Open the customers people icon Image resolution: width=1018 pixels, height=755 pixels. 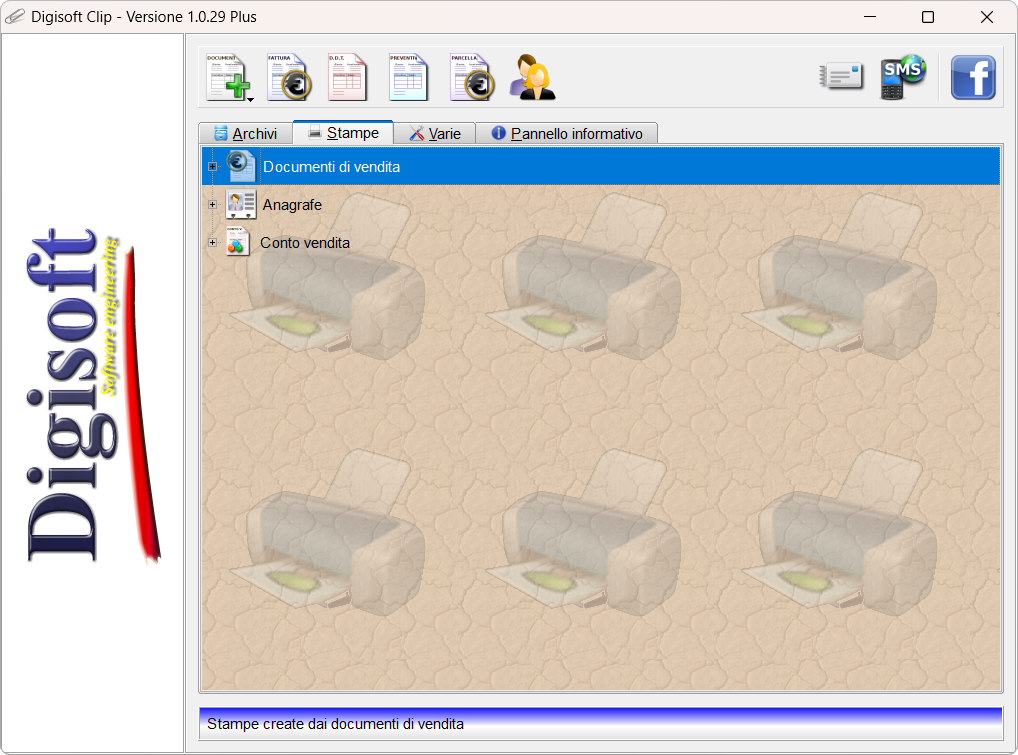click(x=532, y=77)
